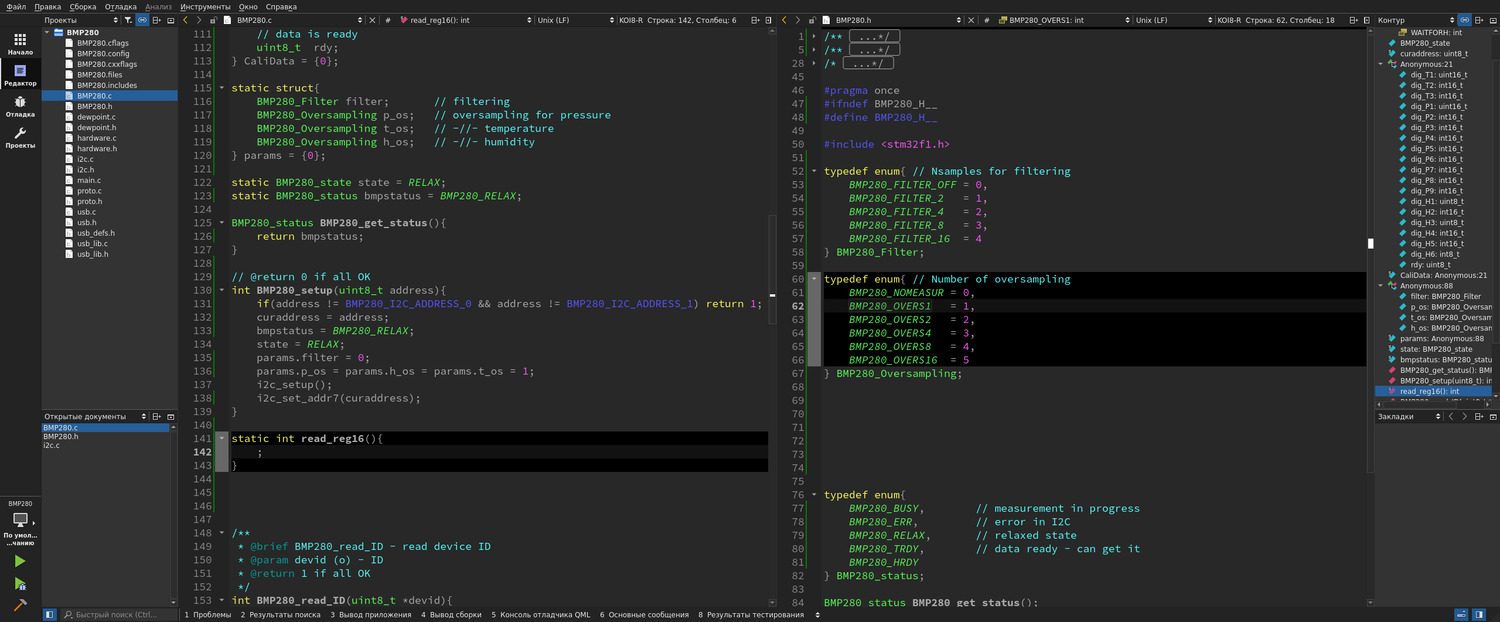Fold the read_reg16 function at line 141

pos(222,438)
